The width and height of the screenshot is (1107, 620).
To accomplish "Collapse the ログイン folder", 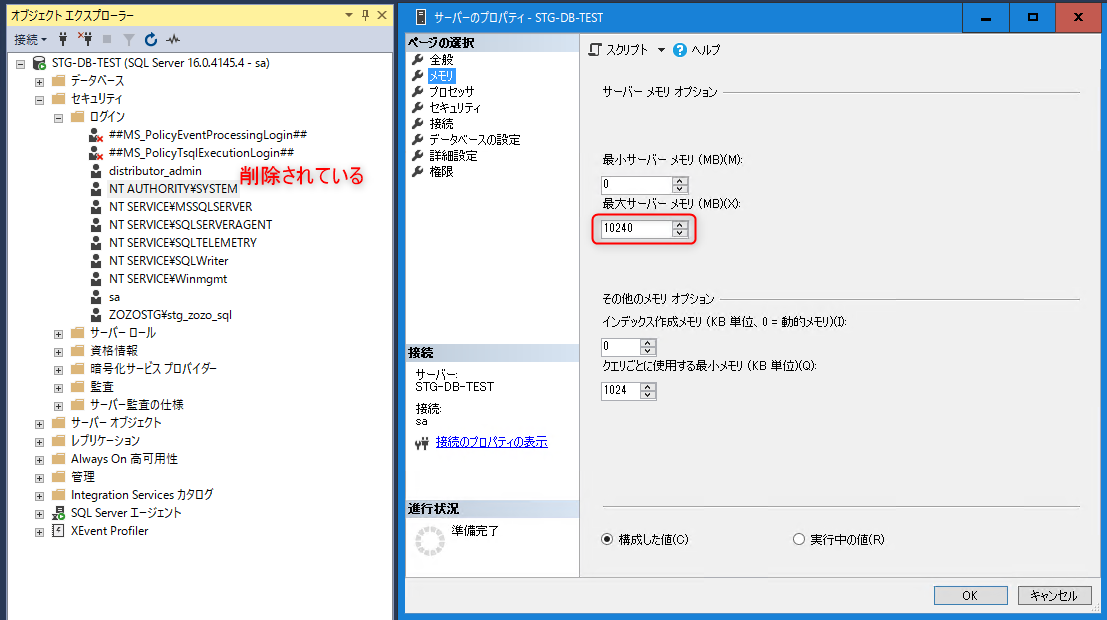I will coord(59,118).
